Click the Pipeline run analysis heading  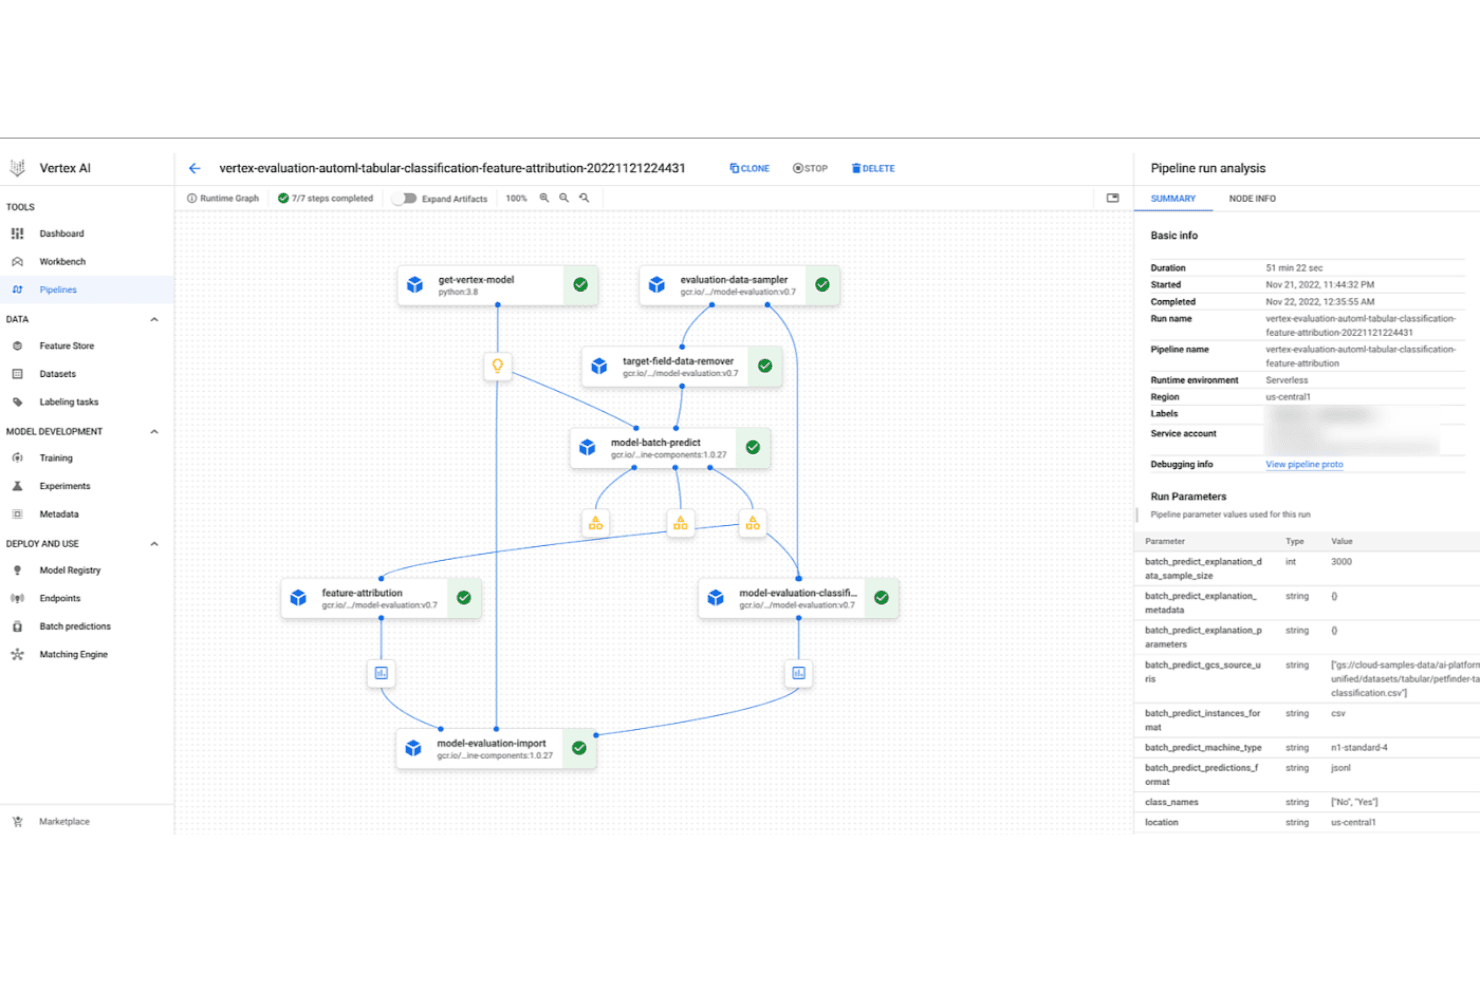(x=1208, y=168)
